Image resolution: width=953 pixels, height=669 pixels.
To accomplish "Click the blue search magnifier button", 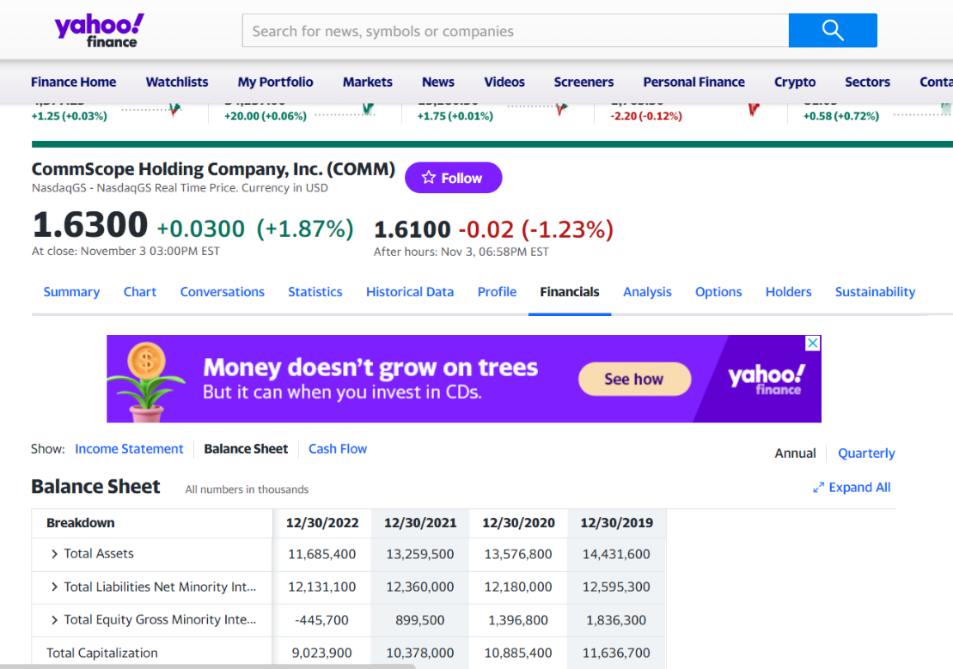I will 833,30.
